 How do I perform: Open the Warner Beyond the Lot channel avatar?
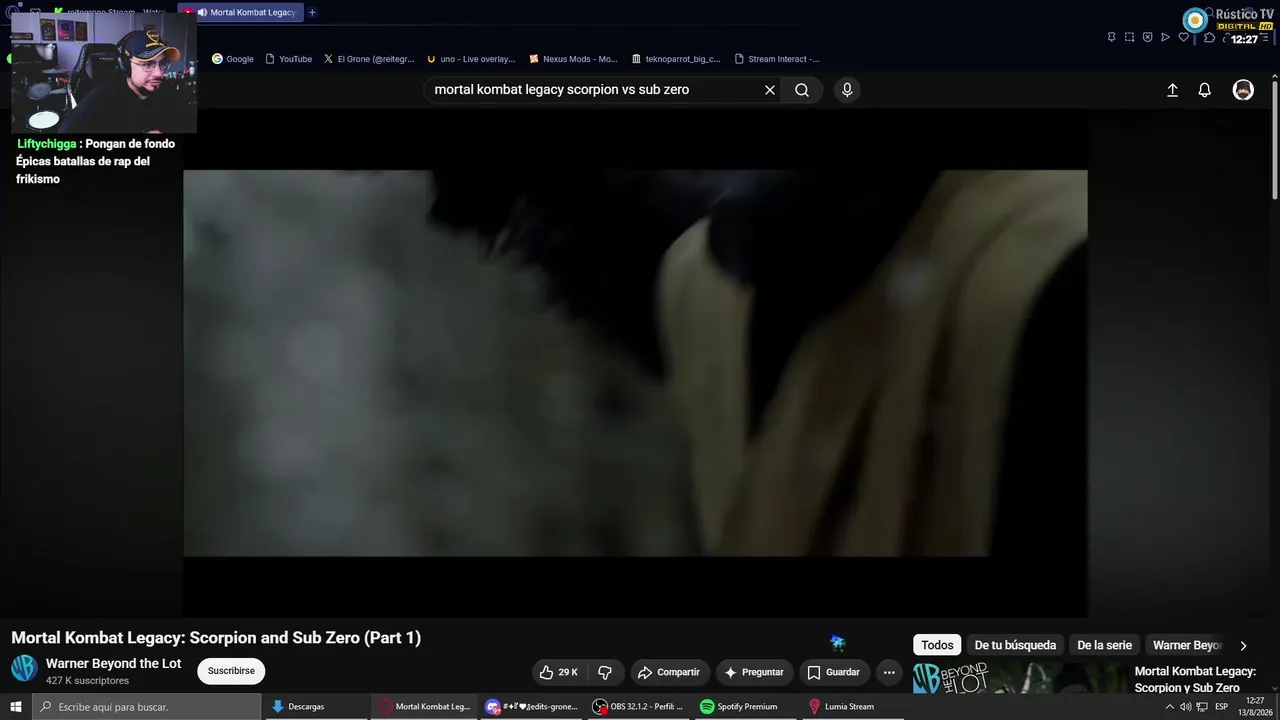pos(24,669)
